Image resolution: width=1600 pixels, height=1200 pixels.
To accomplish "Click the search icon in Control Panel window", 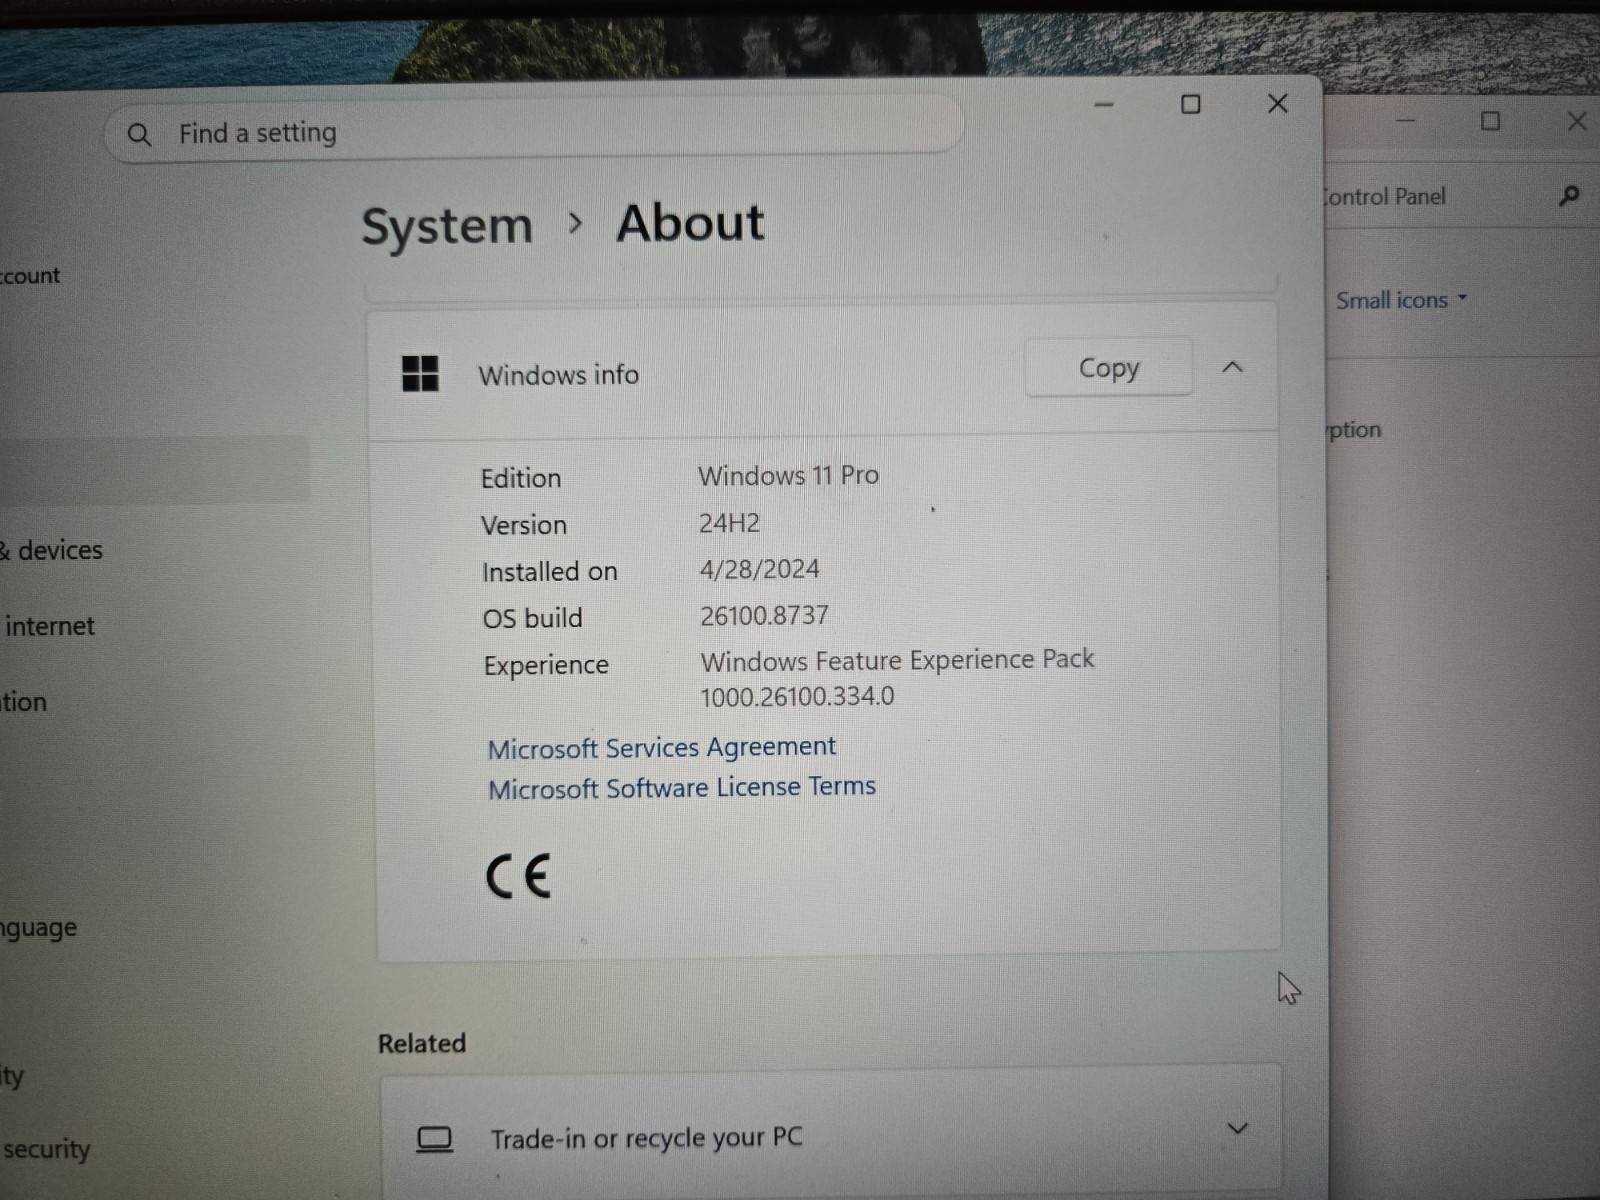I will (x=1568, y=196).
